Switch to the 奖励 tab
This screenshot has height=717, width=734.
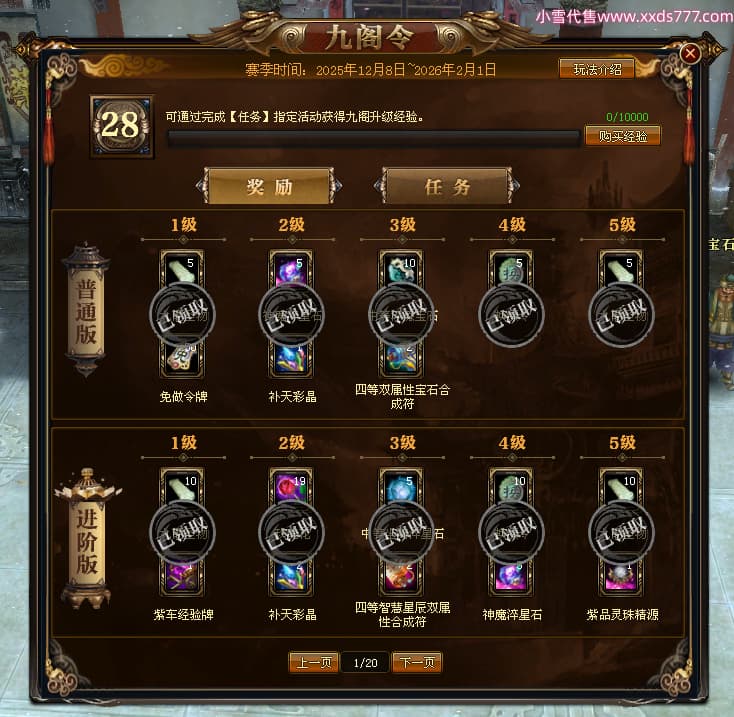[269, 187]
